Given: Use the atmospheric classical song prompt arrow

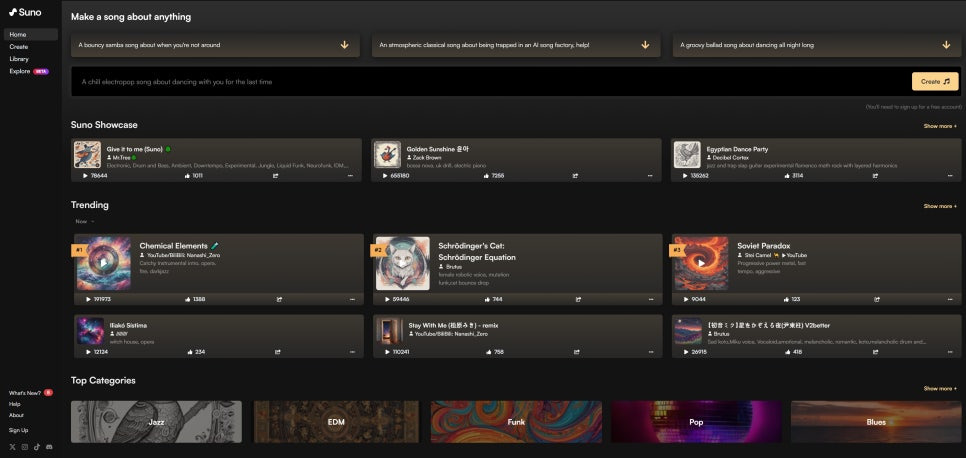Looking at the screenshot, I should click(x=645, y=45).
